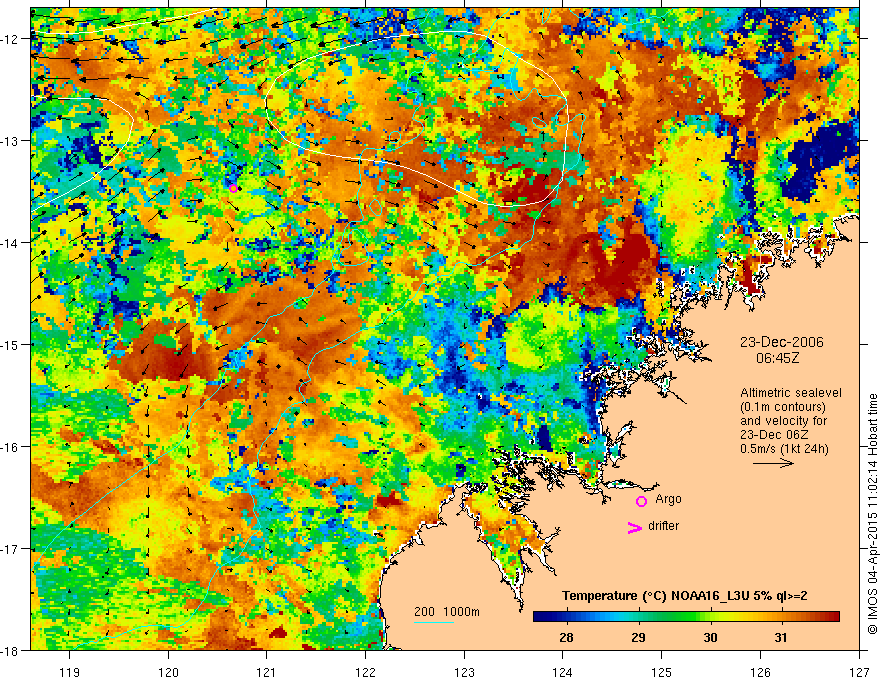Click the 'and velocity for' text line
Viewport: 880px width, 680px height.
783,421
